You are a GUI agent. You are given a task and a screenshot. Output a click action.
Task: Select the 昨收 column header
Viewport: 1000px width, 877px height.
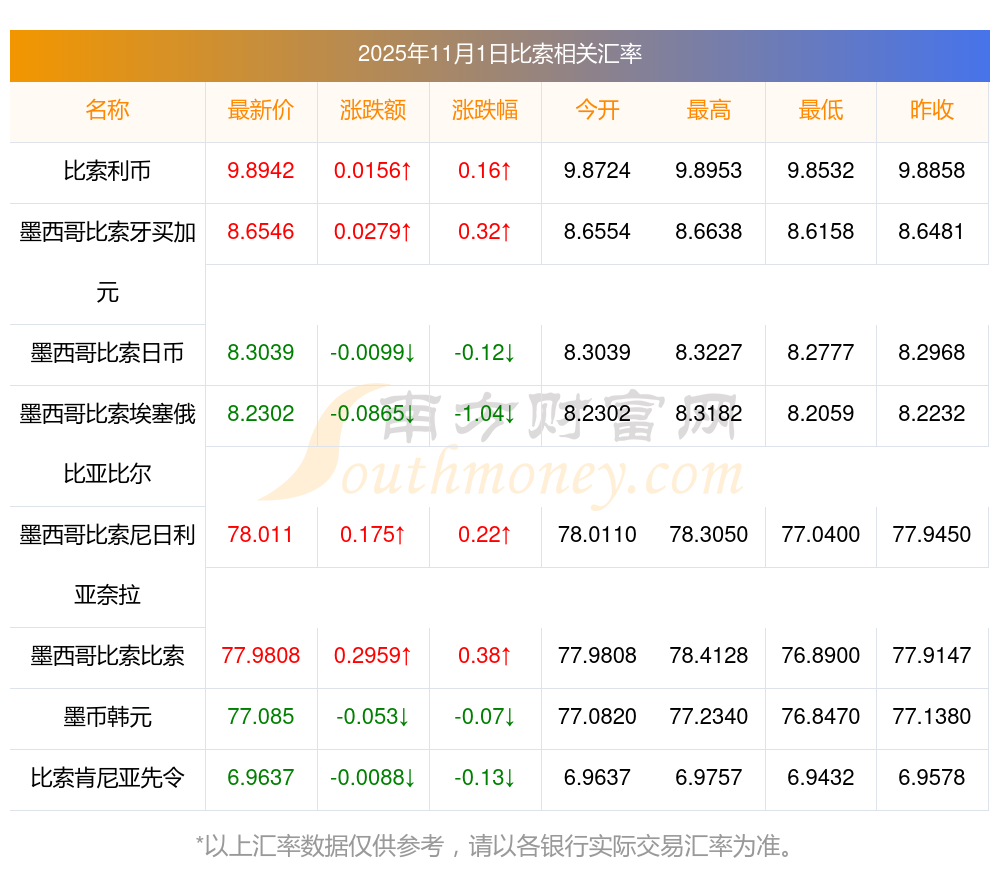pyautogui.click(x=932, y=110)
